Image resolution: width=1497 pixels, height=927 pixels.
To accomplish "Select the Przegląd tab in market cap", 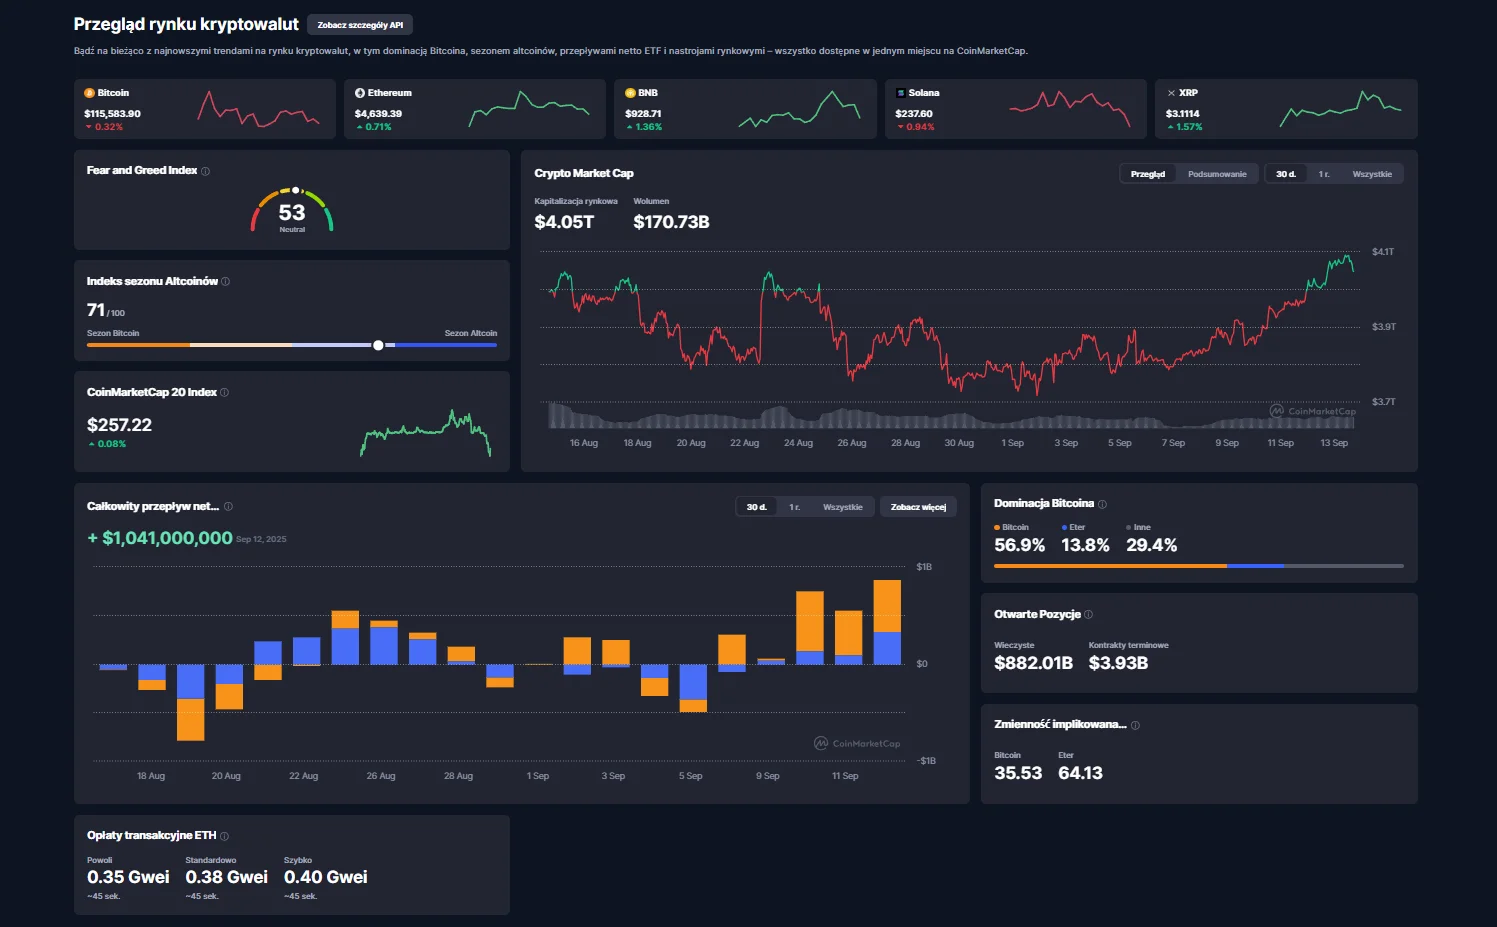I will click(x=1147, y=174).
